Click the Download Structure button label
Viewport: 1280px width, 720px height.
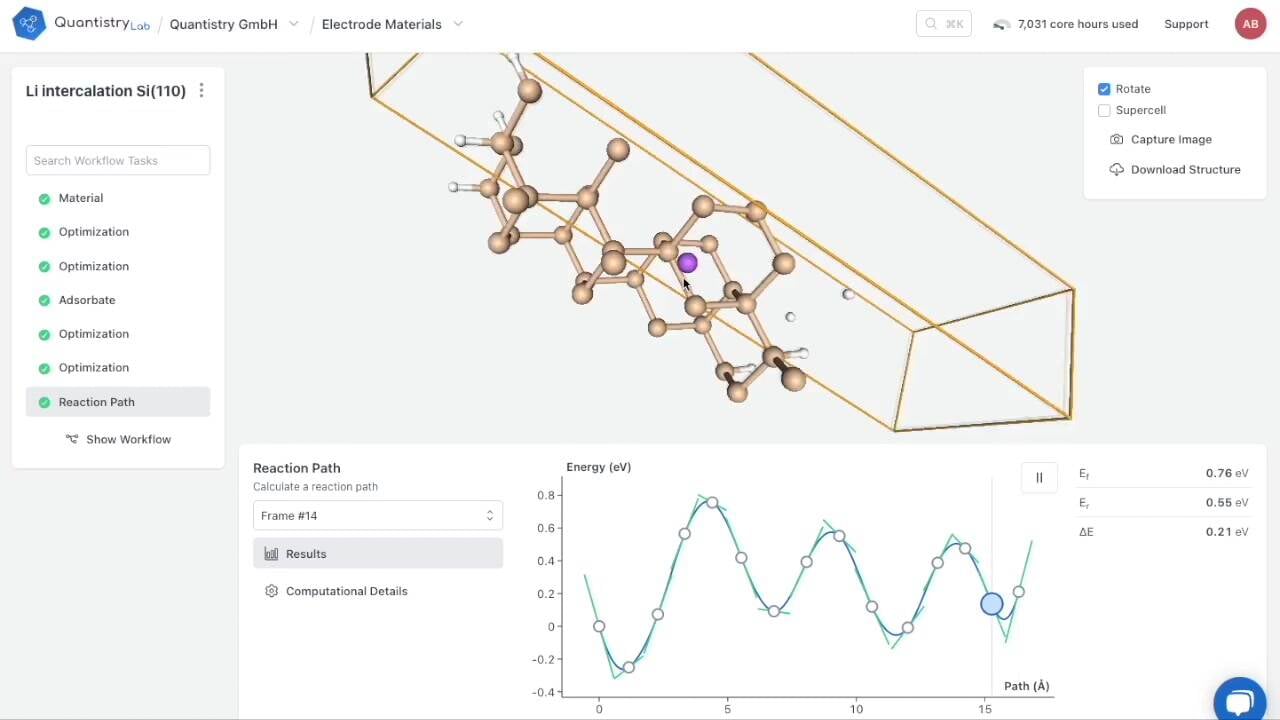point(1185,170)
